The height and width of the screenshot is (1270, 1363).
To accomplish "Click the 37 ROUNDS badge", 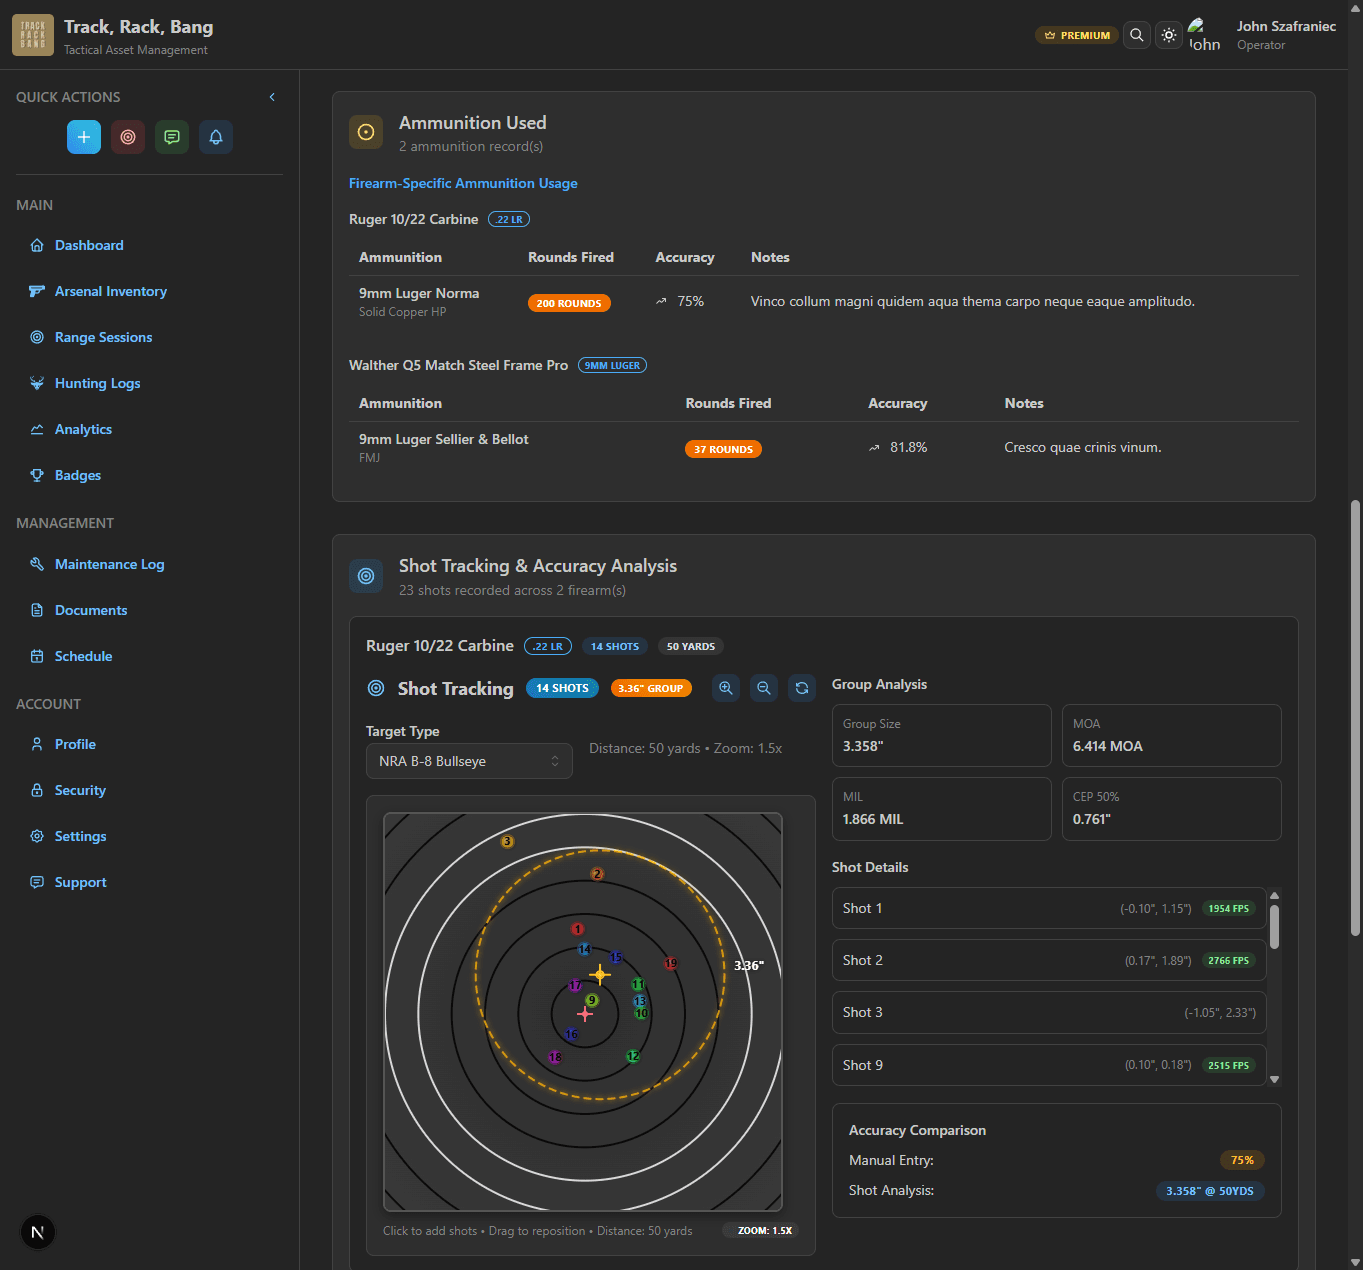I will tap(723, 449).
